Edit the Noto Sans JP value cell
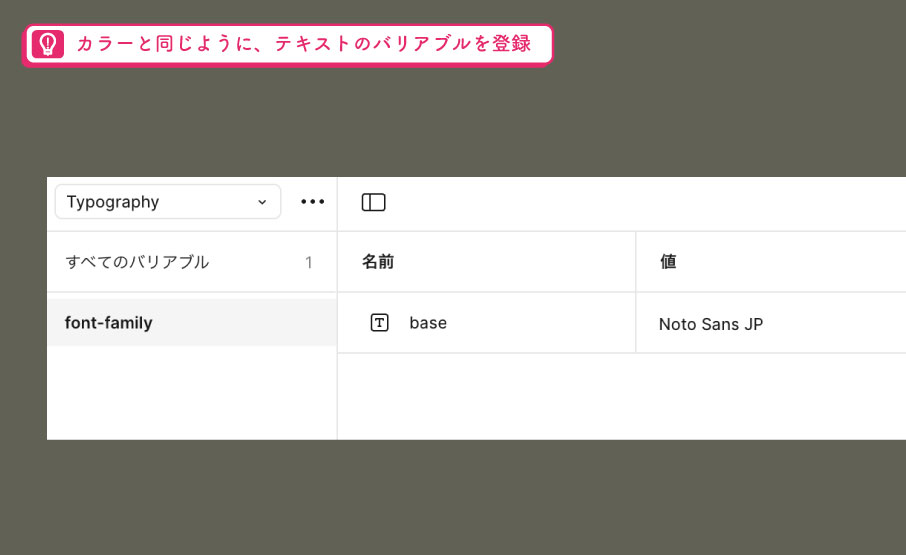This screenshot has height=555, width=906. click(771, 323)
